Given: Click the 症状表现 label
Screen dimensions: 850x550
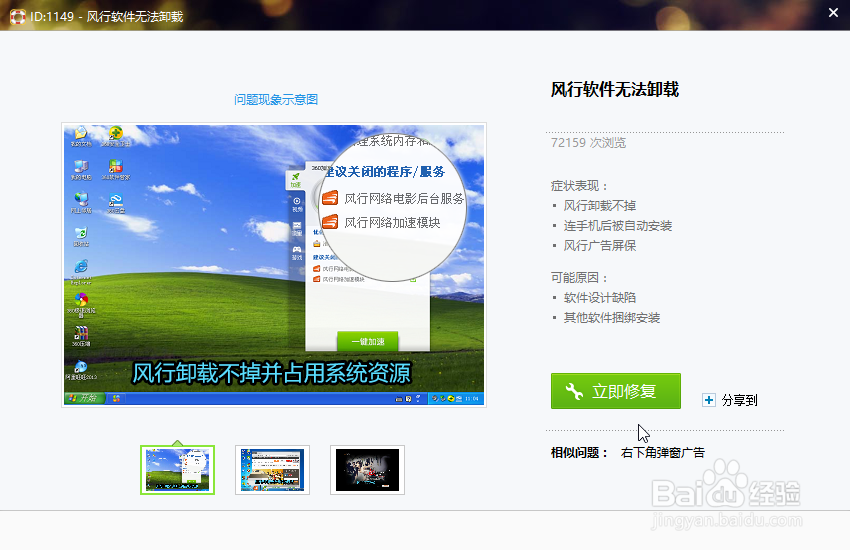Looking at the screenshot, I should pos(579,186).
